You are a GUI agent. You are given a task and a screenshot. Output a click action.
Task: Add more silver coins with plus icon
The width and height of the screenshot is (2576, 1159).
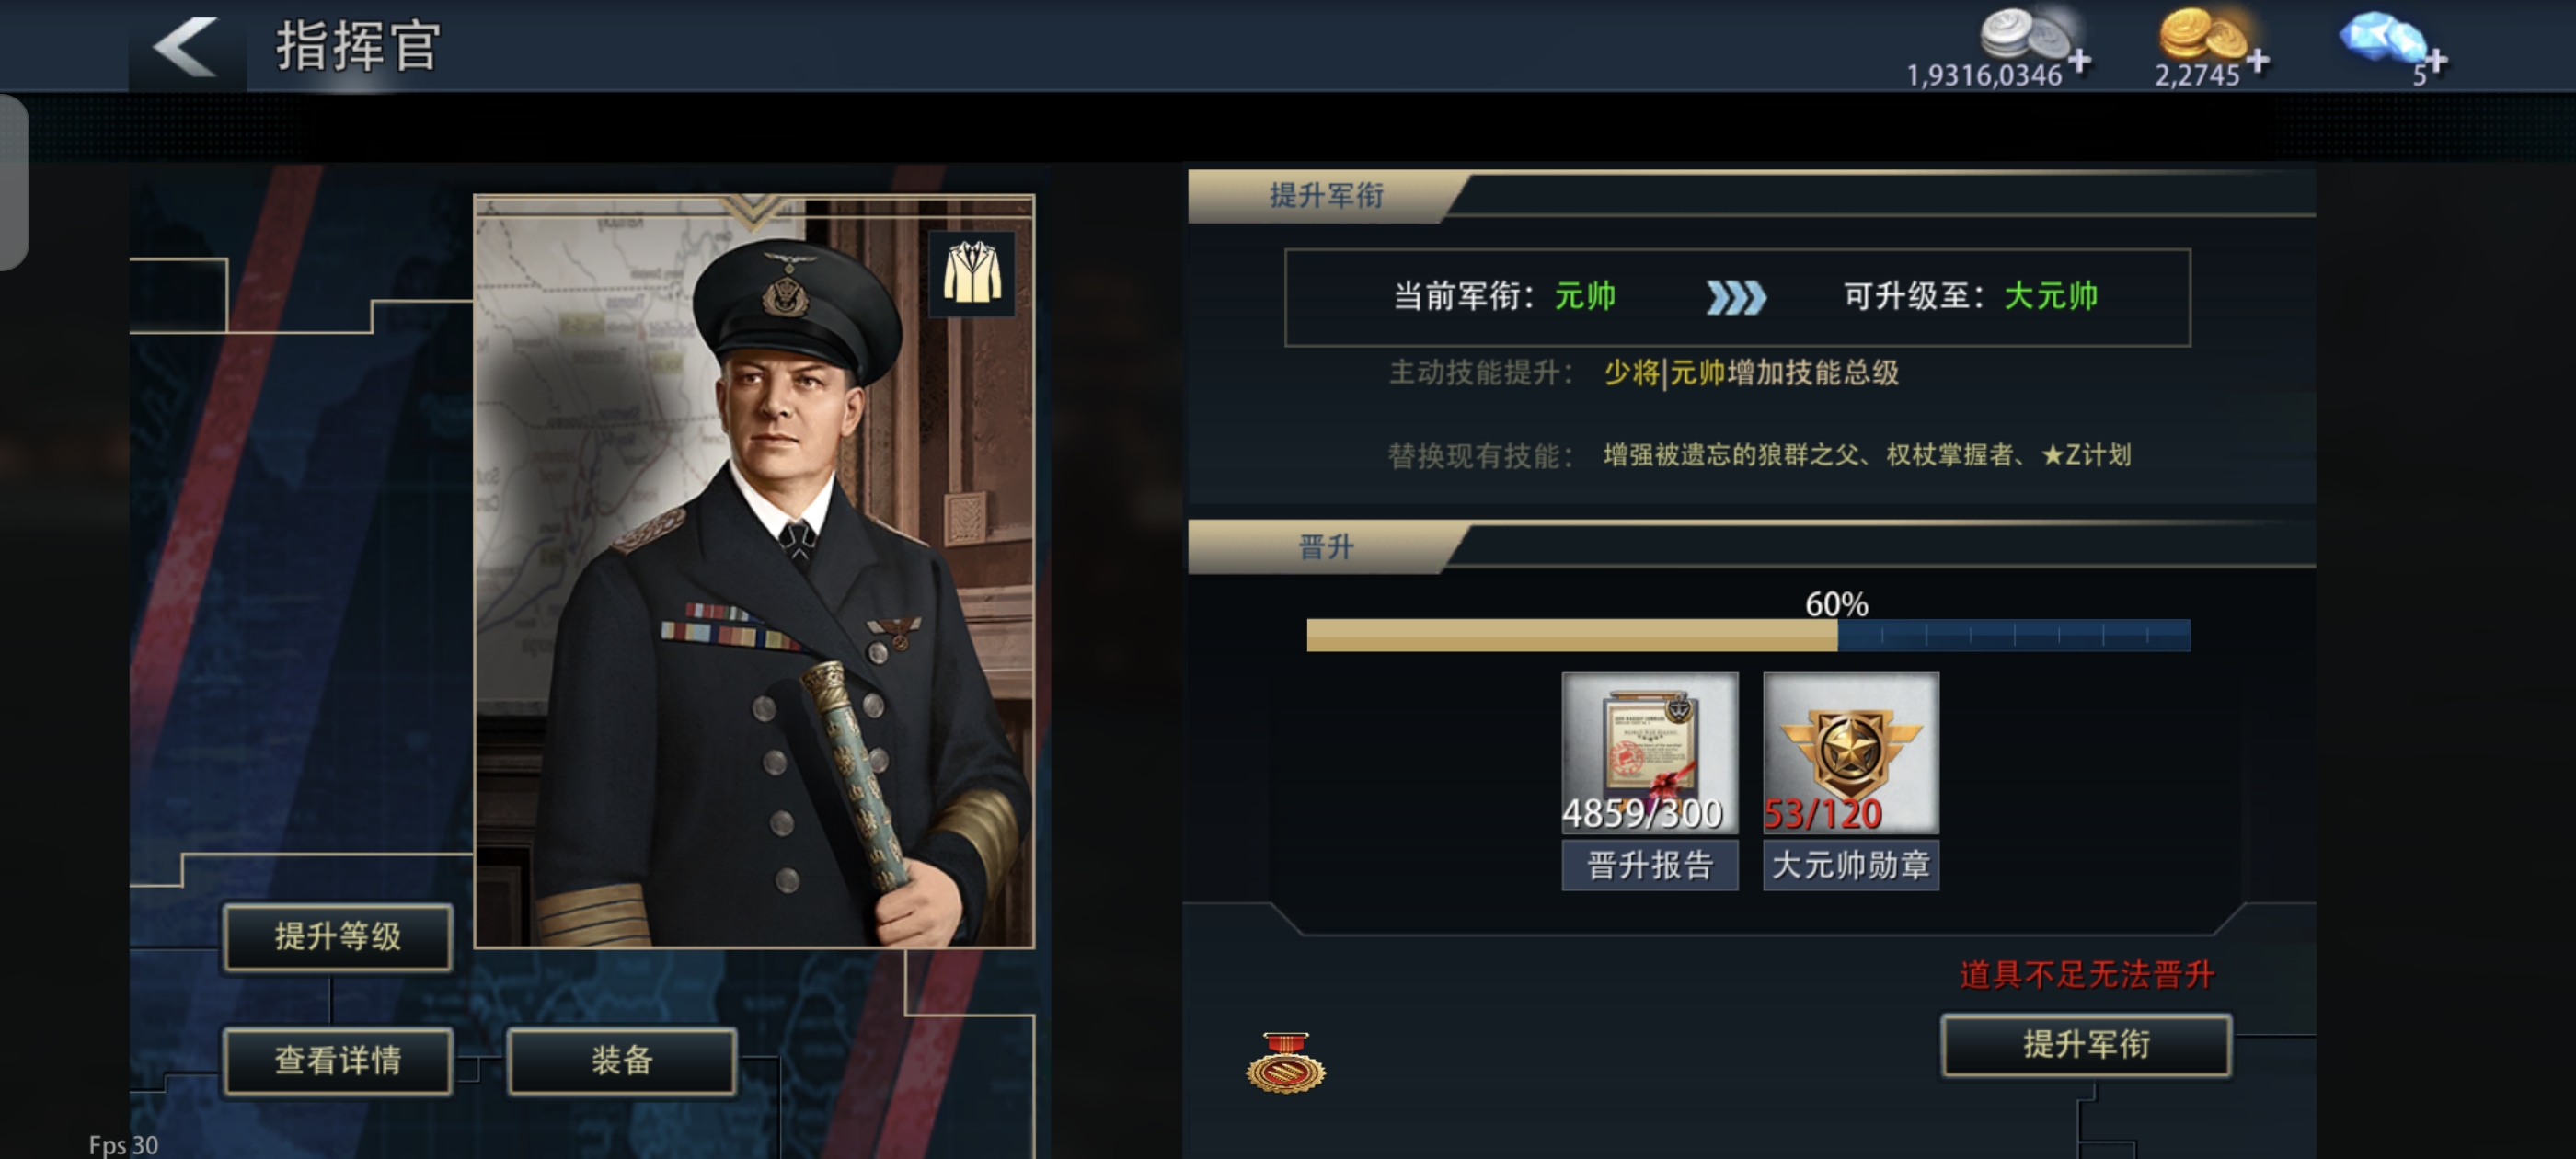[2080, 62]
